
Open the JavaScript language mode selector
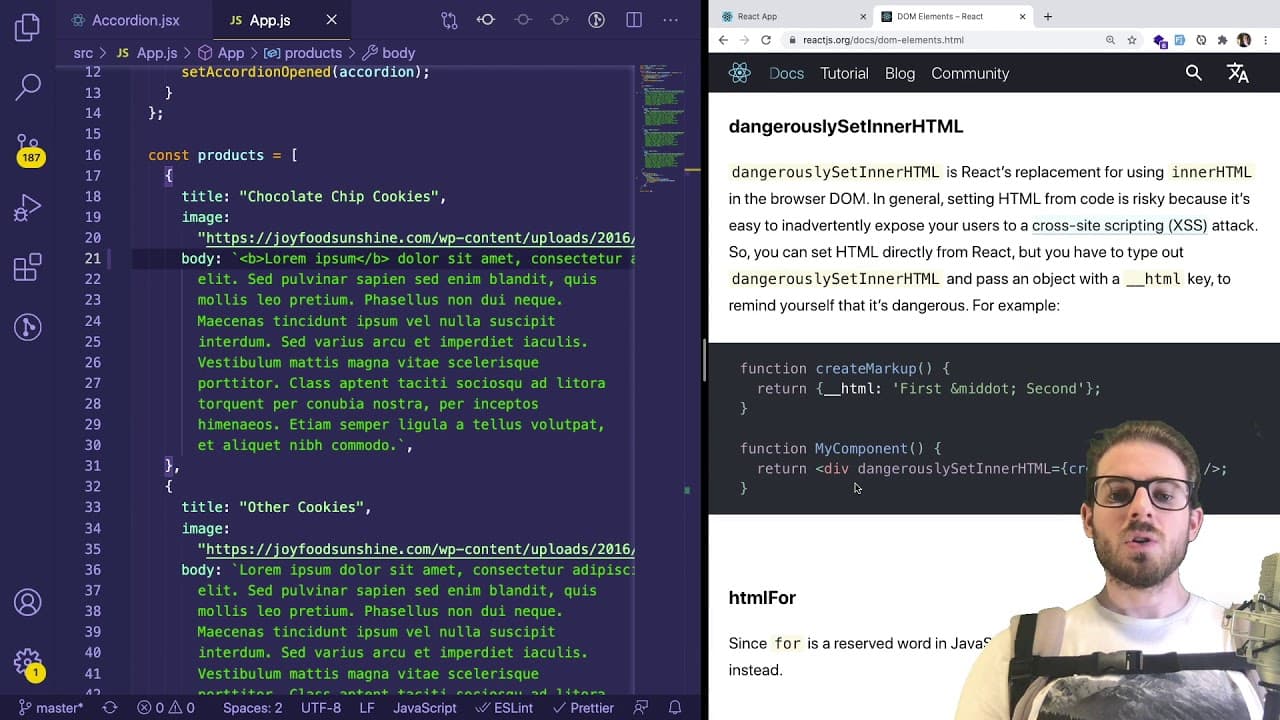[425, 707]
